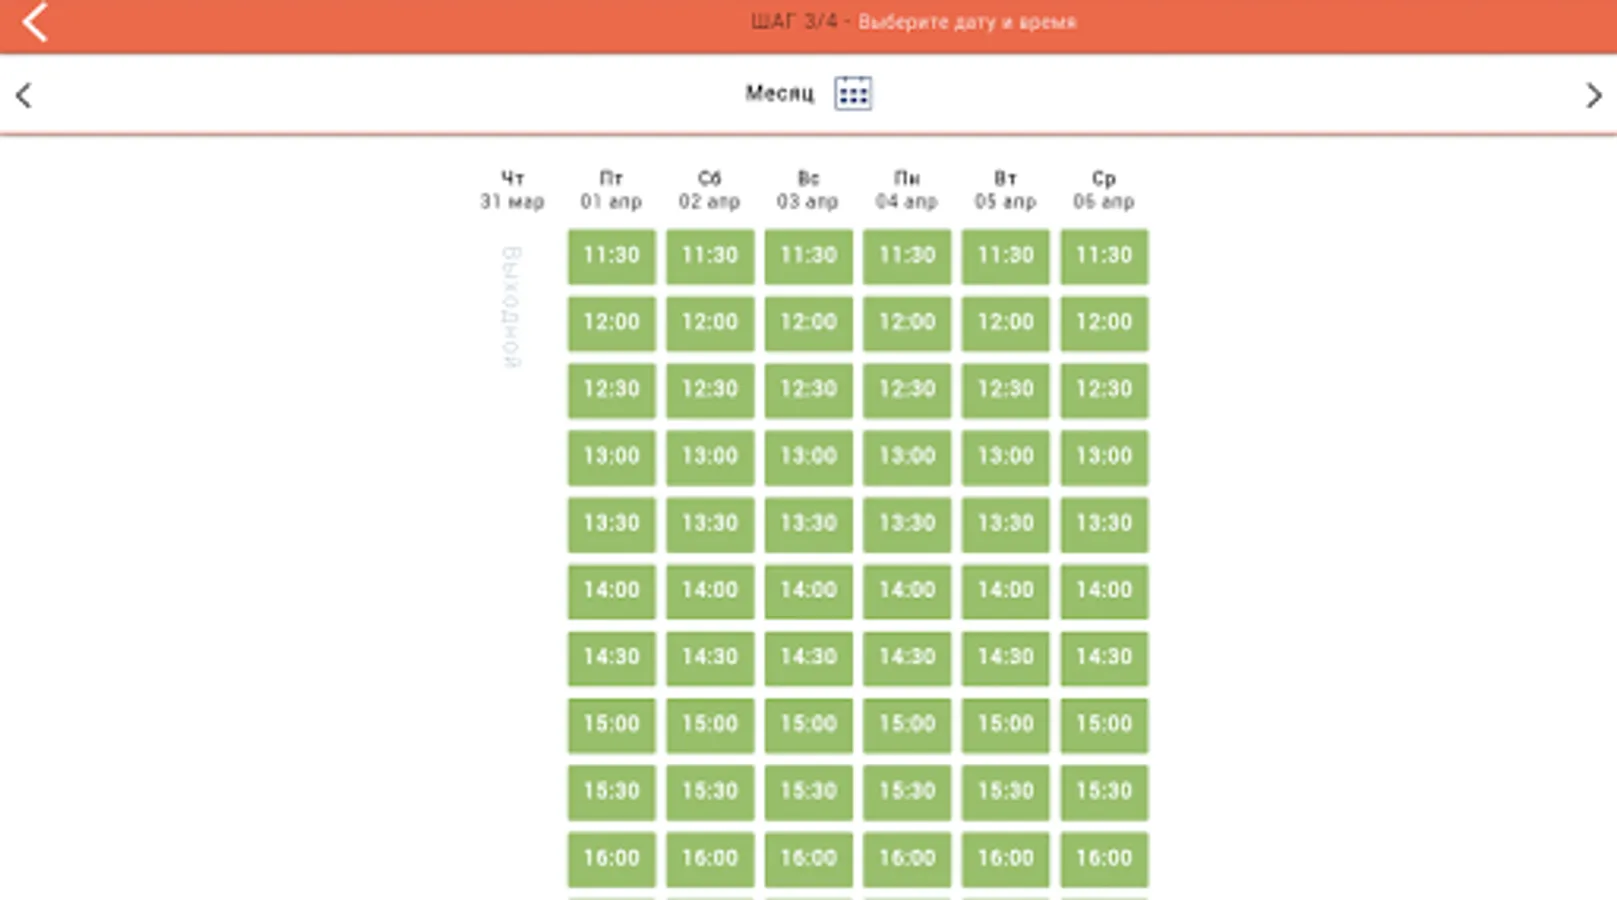Click the Чт 31 мар day header
This screenshot has height=900, width=1617.
(512, 190)
